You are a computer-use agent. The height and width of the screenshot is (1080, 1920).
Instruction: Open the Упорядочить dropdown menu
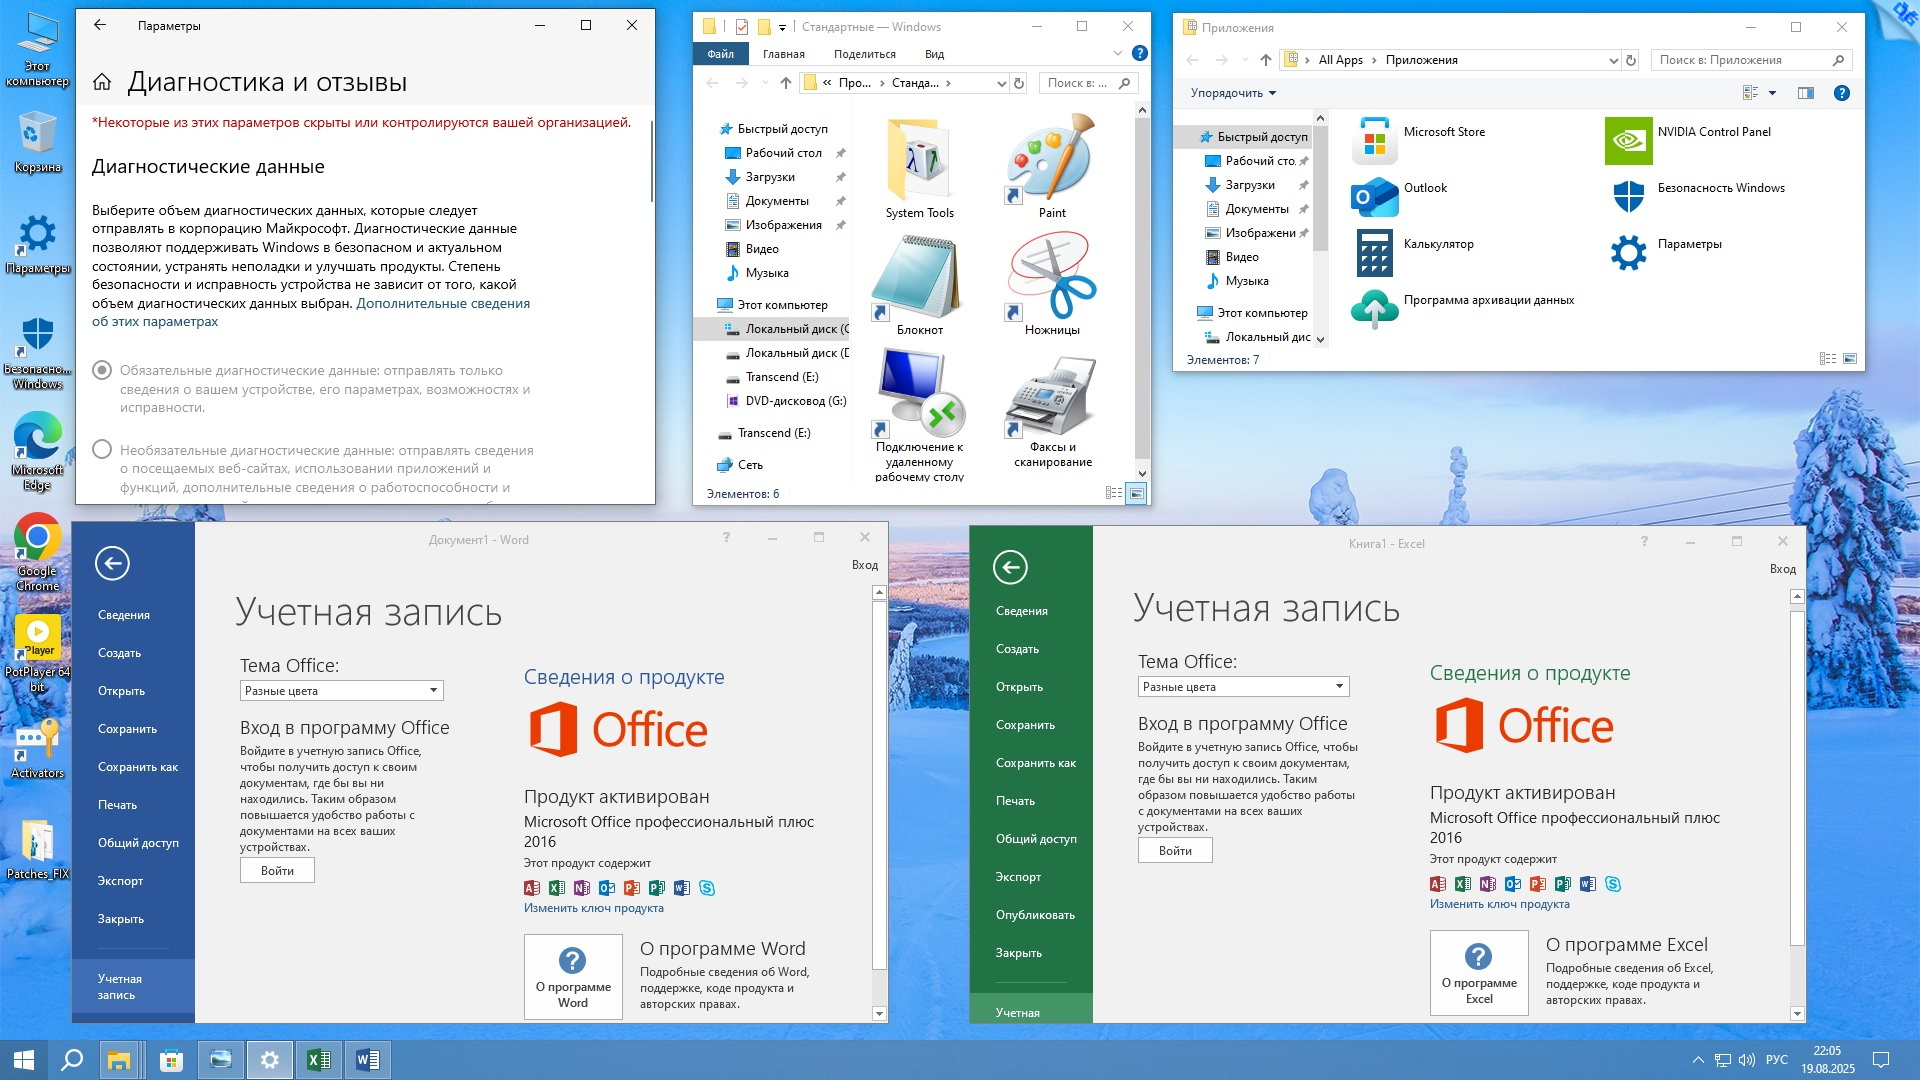[1232, 93]
